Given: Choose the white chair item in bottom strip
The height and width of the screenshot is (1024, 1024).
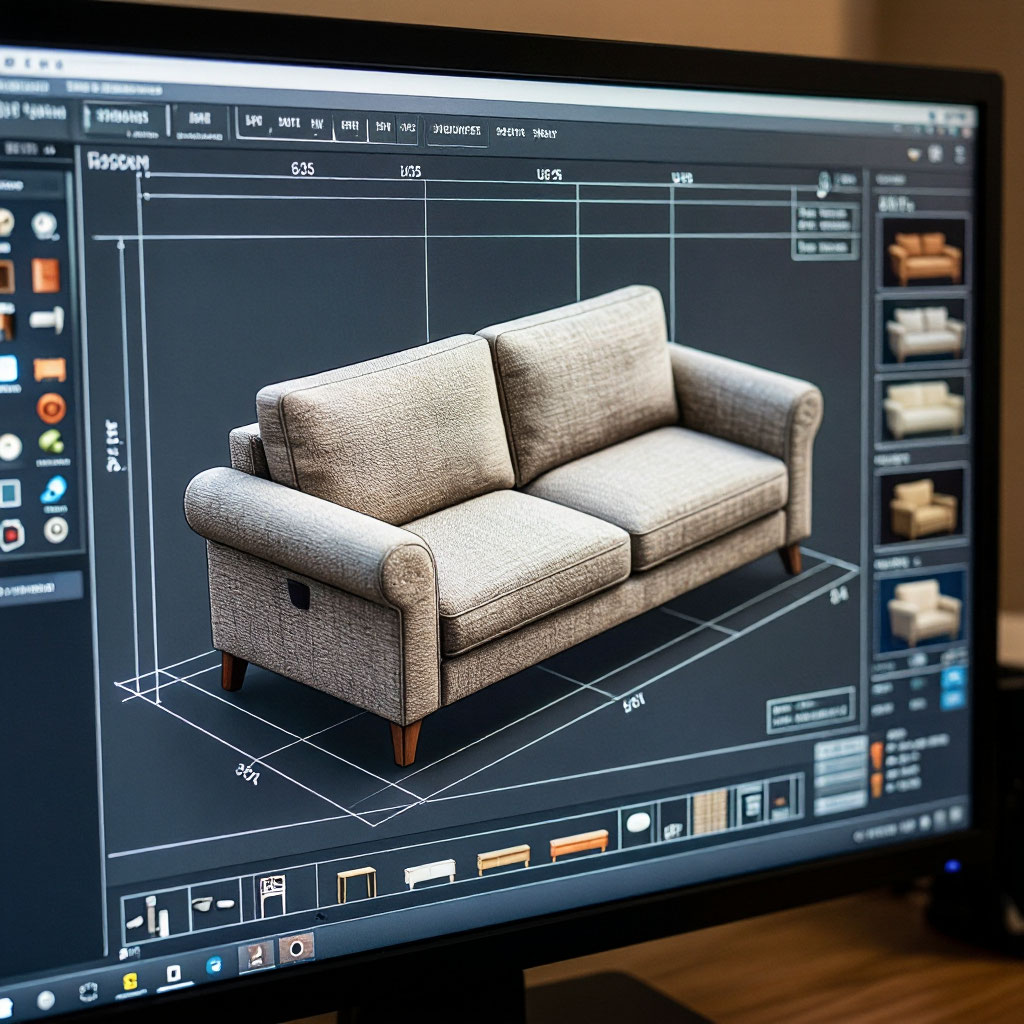Looking at the screenshot, I should tap(272, 895).
